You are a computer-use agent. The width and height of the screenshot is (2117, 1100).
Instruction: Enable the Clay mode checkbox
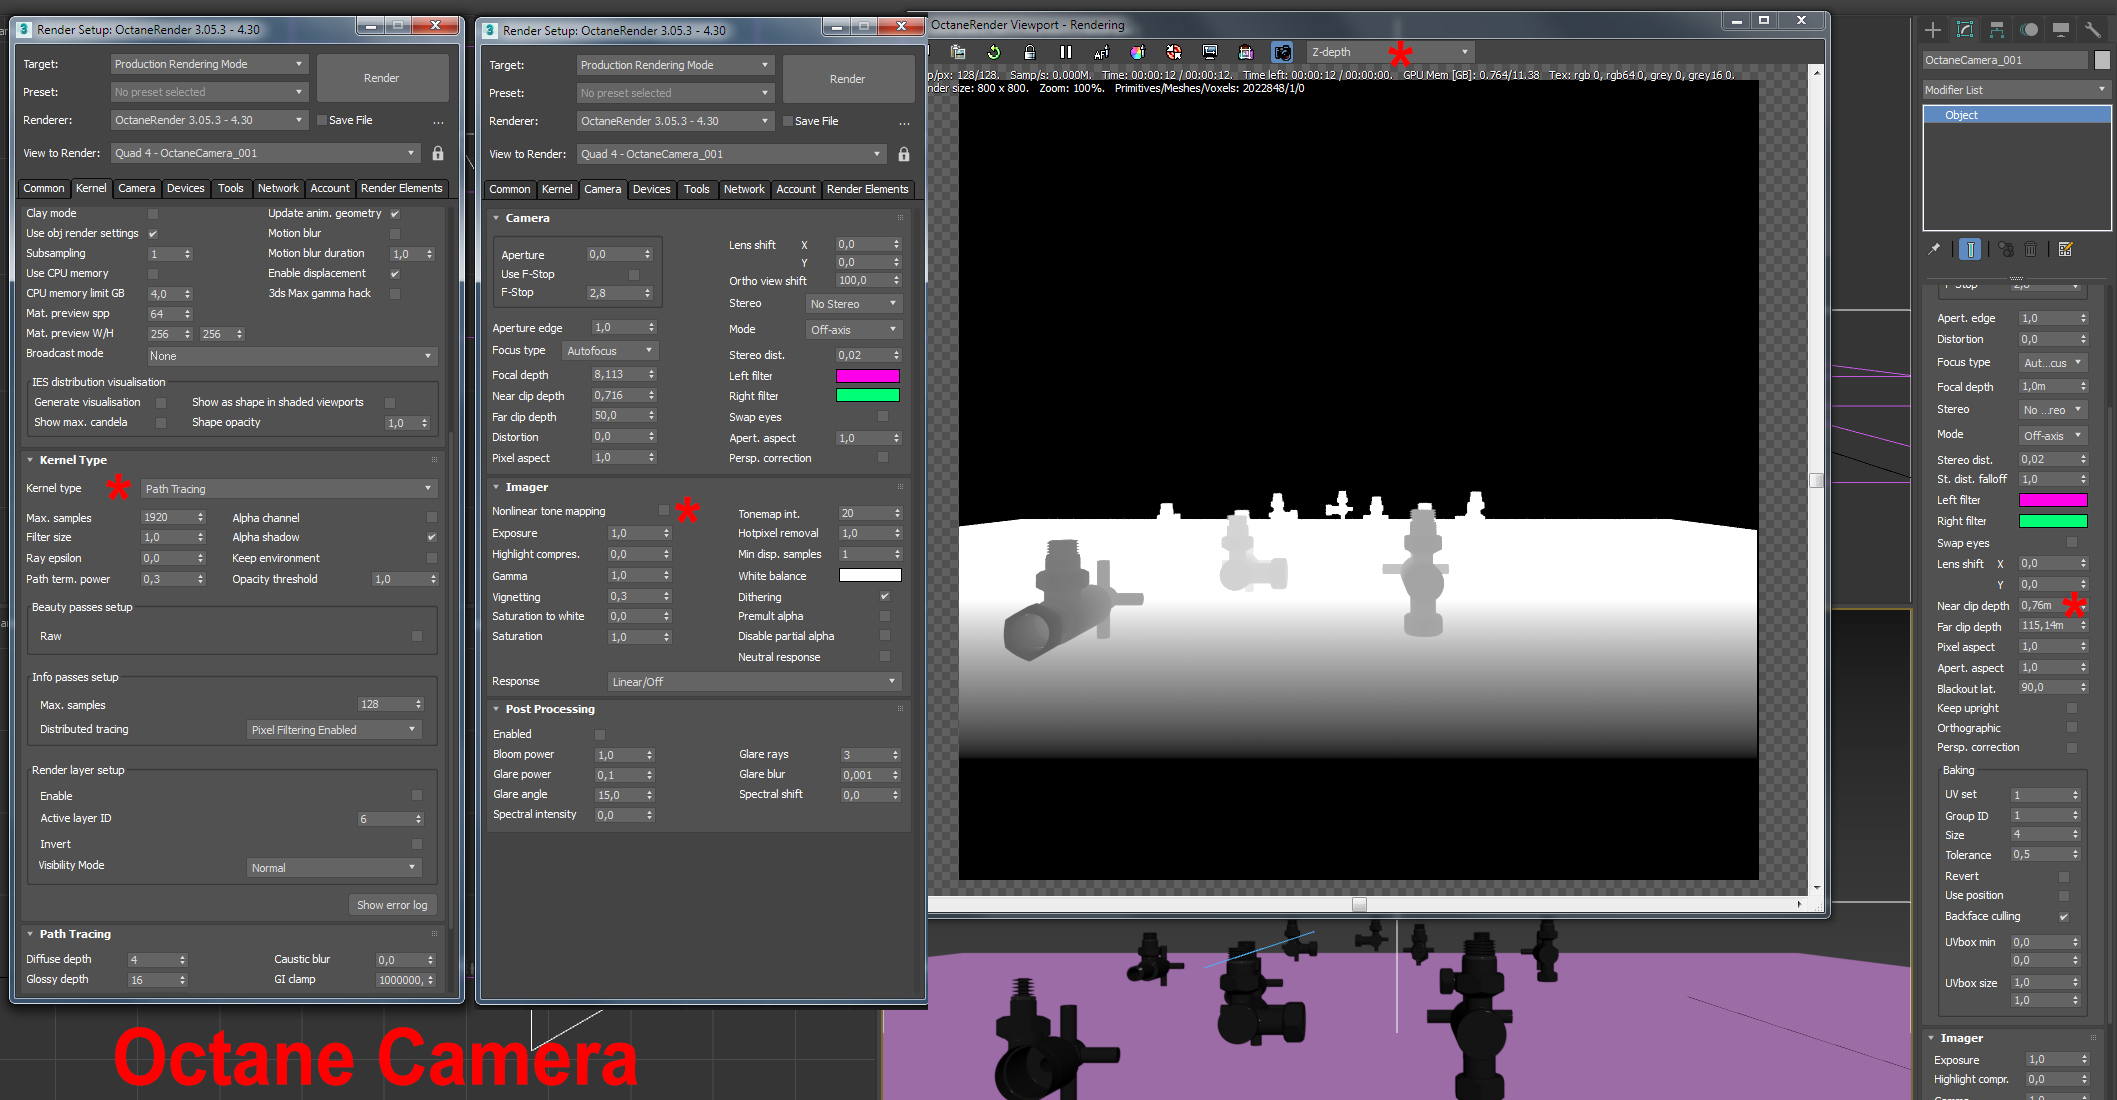point(153,213)
